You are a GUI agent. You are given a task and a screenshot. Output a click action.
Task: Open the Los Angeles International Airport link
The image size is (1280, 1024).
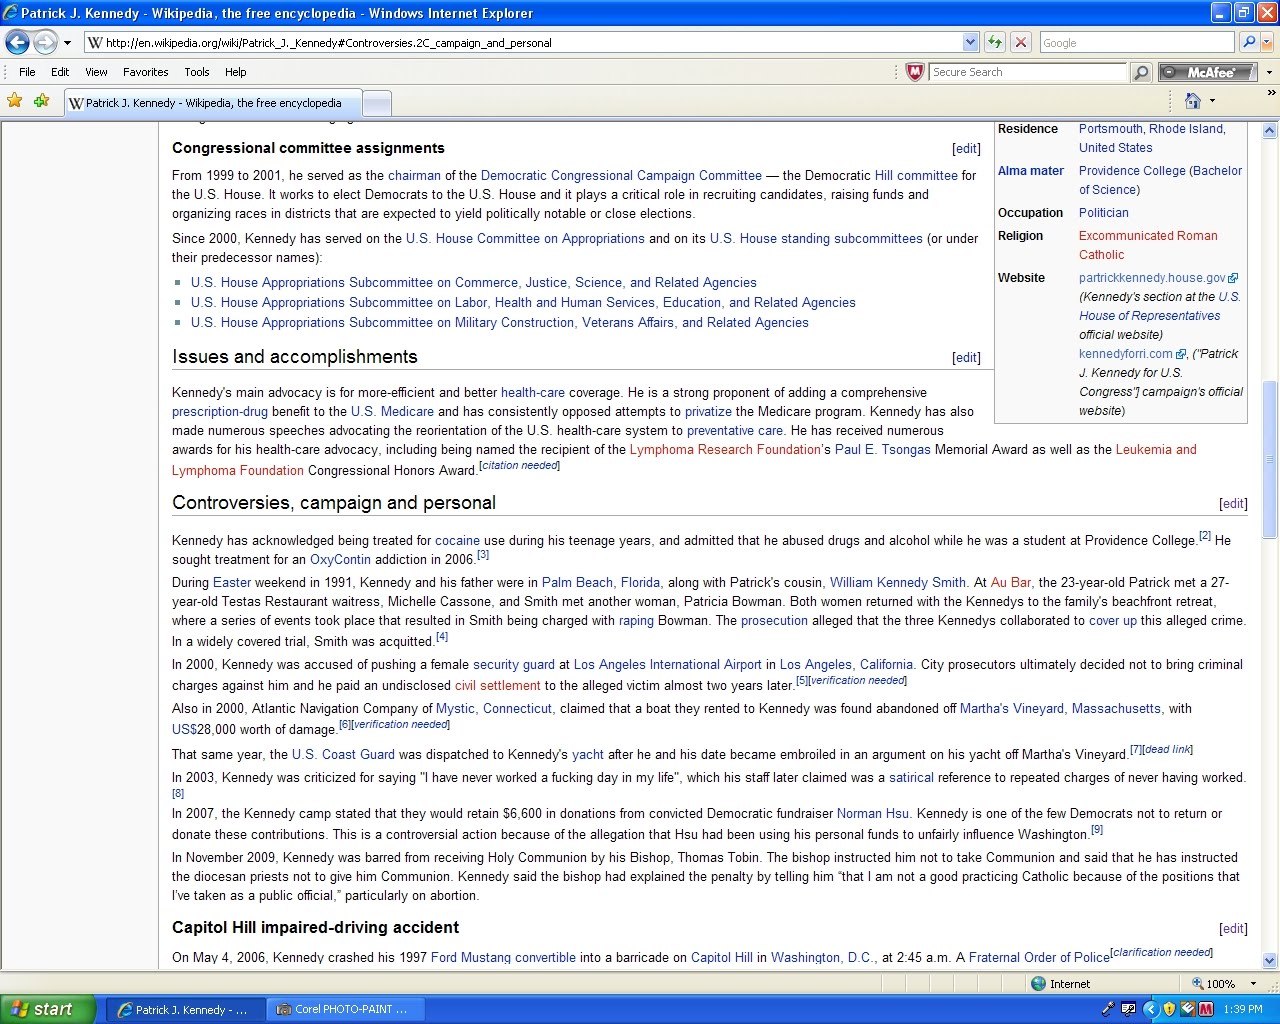pos(668,665)
